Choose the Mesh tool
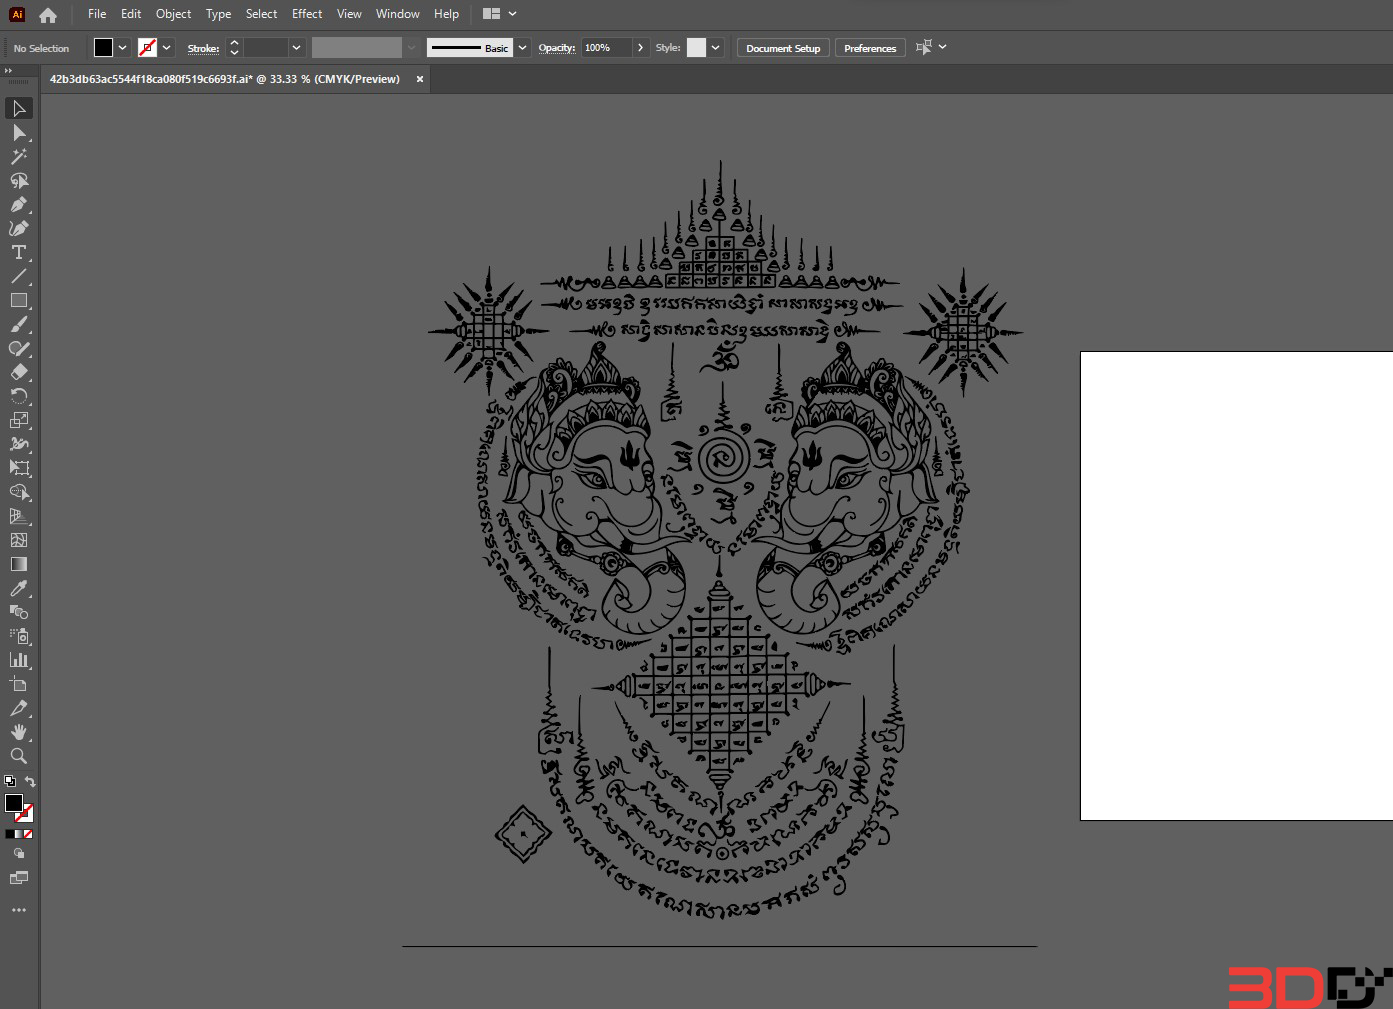 [19, 540]
